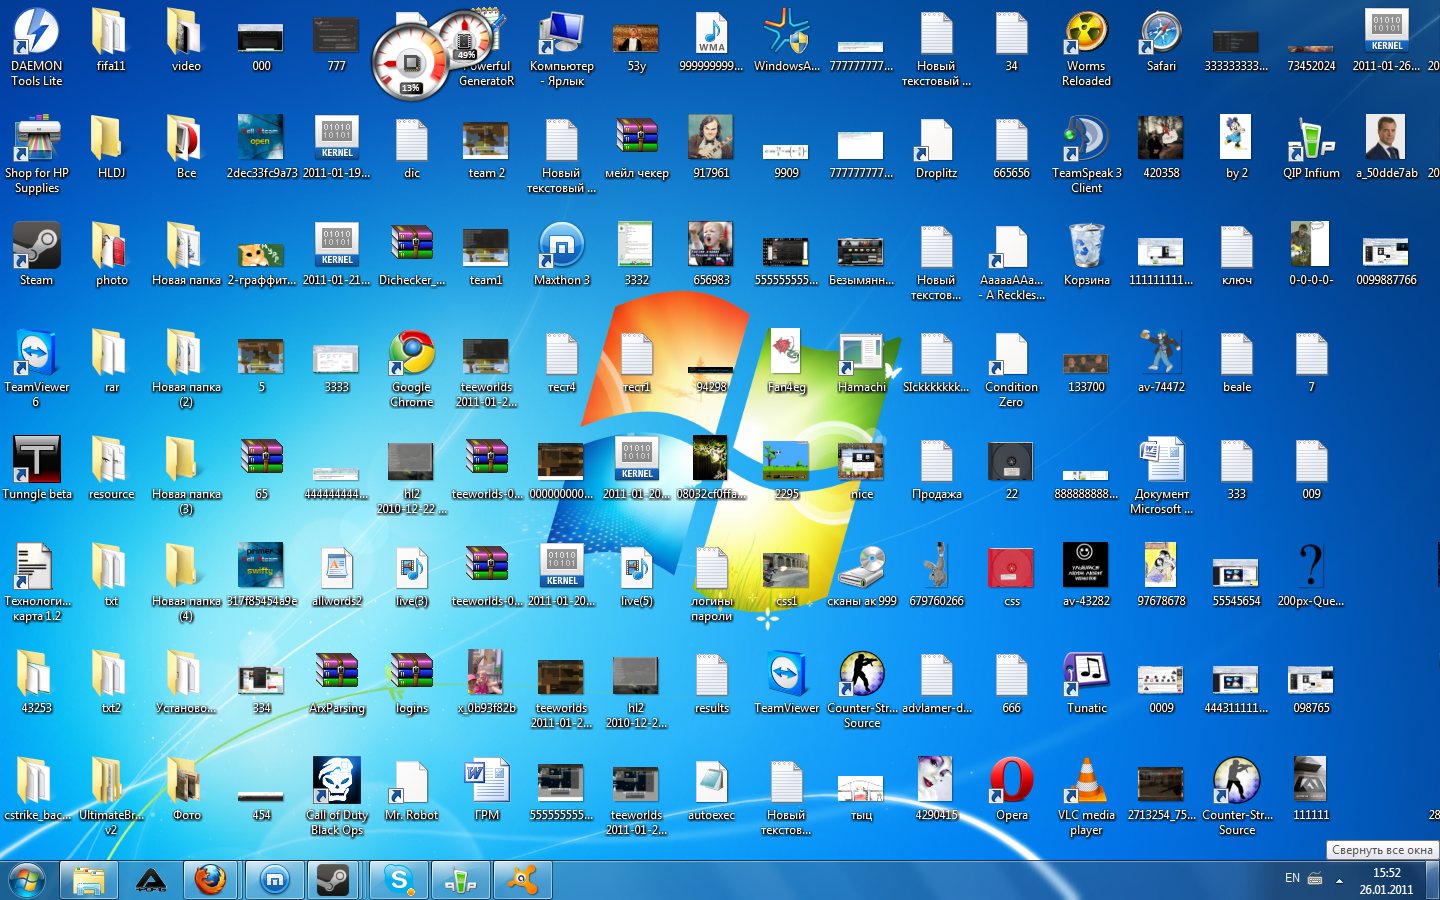Image resolution: width=1440 pixels, height=900 pixels.
Task: Open the 917961 image thumbnail
Action: coord(712,147)
